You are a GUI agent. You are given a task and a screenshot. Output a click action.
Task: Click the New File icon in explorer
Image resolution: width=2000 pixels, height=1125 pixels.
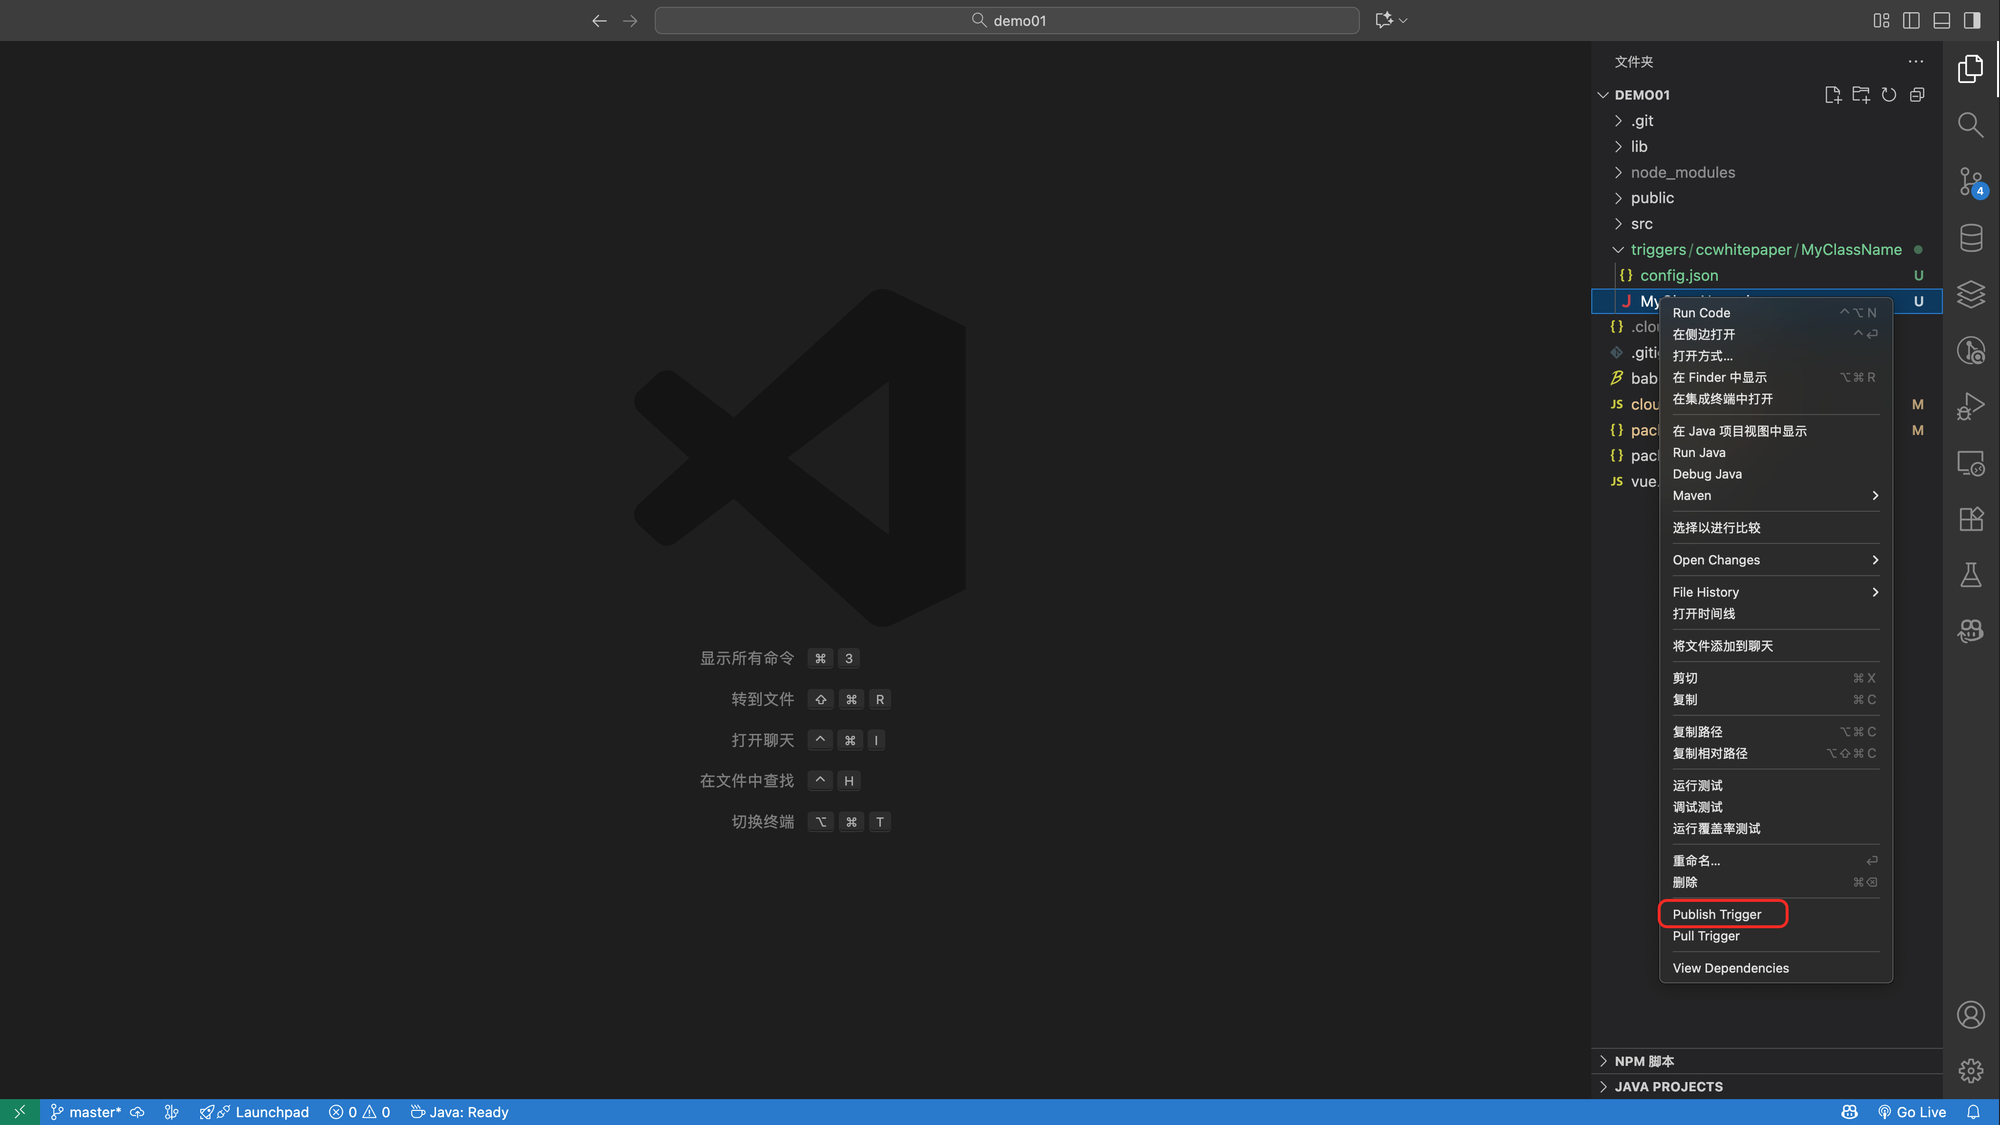click(1832, 95)
